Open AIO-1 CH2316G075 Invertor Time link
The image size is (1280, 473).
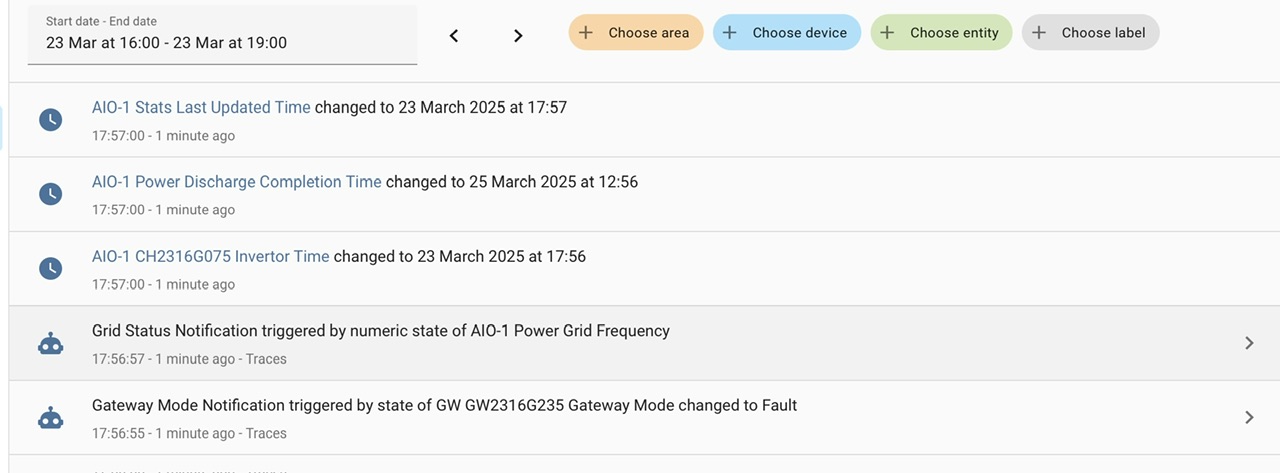coord(210,256)
